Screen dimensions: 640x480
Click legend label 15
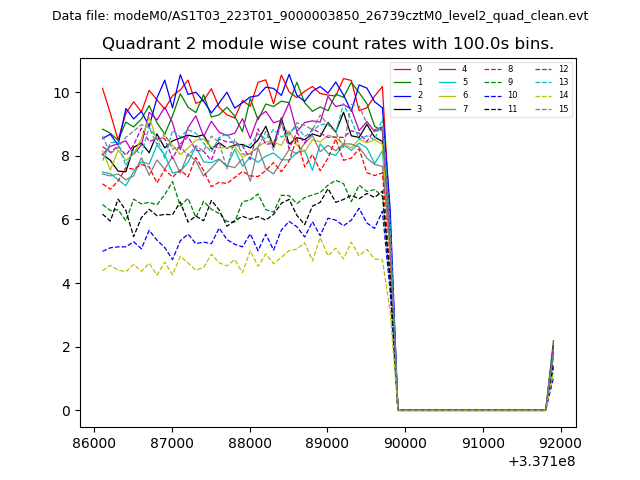pos(563,108)
